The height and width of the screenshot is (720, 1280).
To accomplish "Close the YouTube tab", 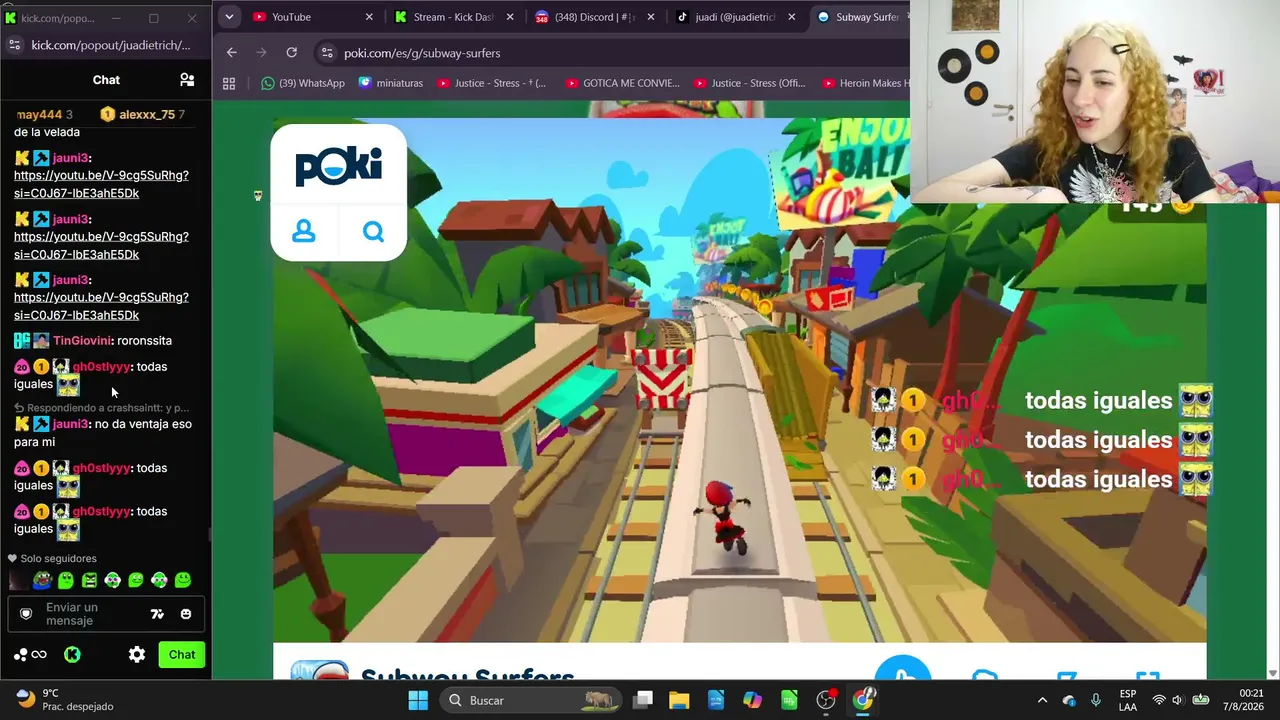I will 369,17.
